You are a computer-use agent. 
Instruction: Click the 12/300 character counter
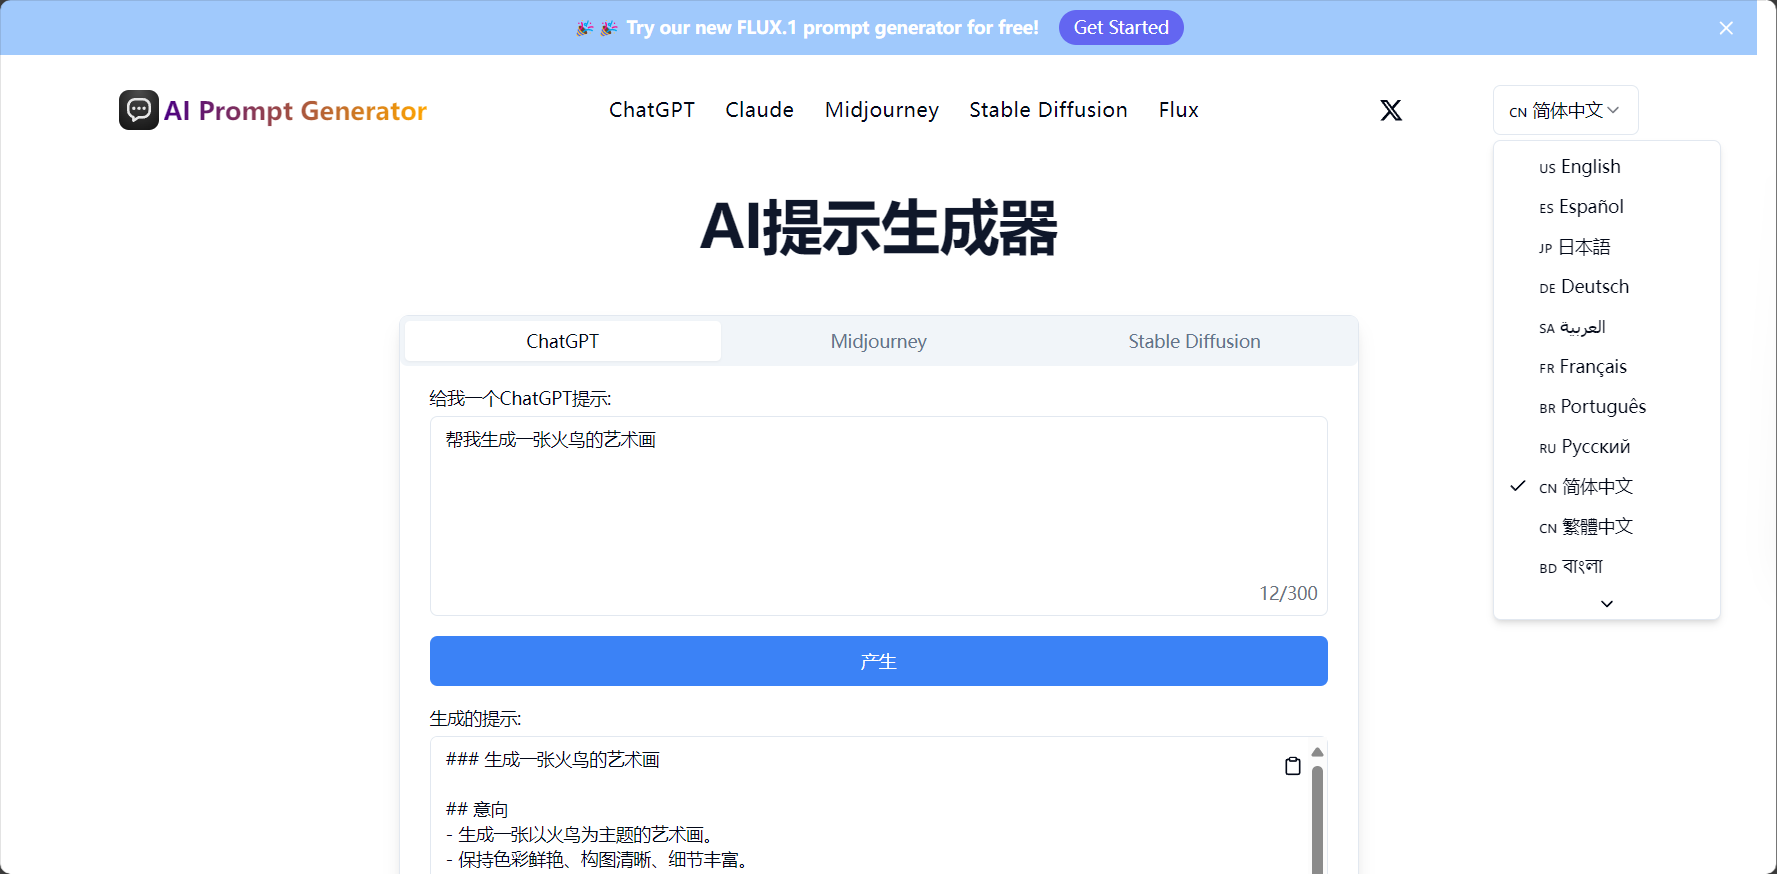click(x=1288, y=593)
